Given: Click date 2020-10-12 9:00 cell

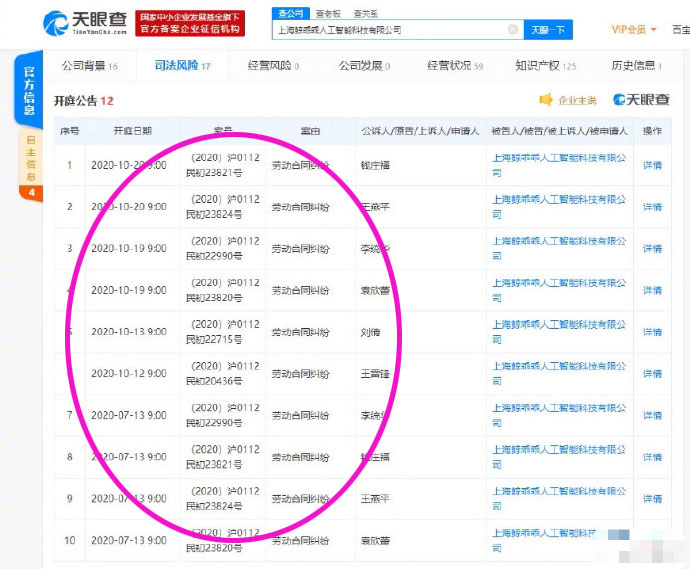Looking at the screenshot, I should coord(129,374).
